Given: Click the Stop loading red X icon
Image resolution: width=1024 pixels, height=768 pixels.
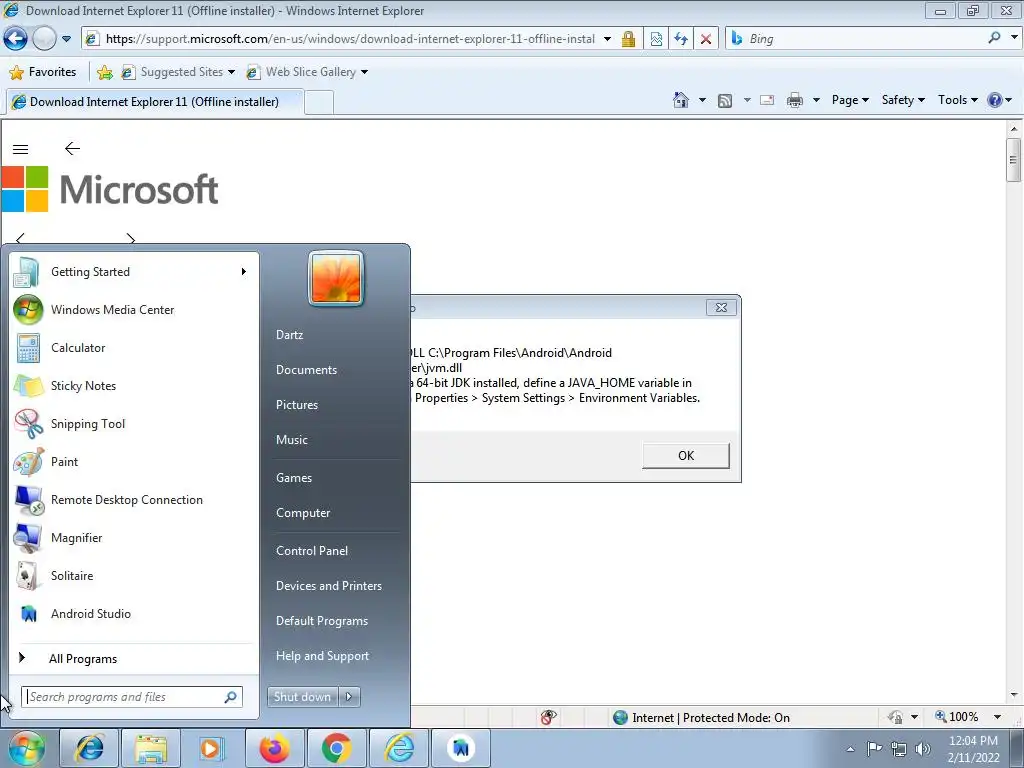Looking at the screenshot, I should (x=706, y=39).
